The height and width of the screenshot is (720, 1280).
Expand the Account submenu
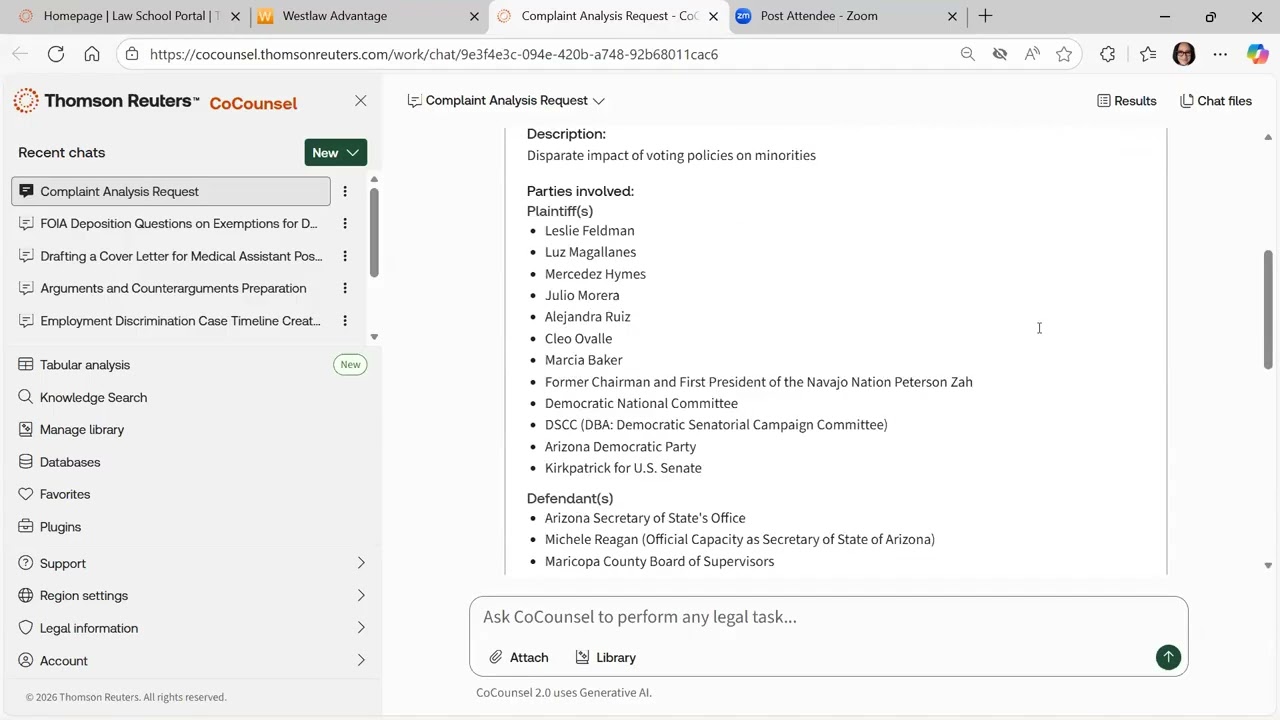192,660
